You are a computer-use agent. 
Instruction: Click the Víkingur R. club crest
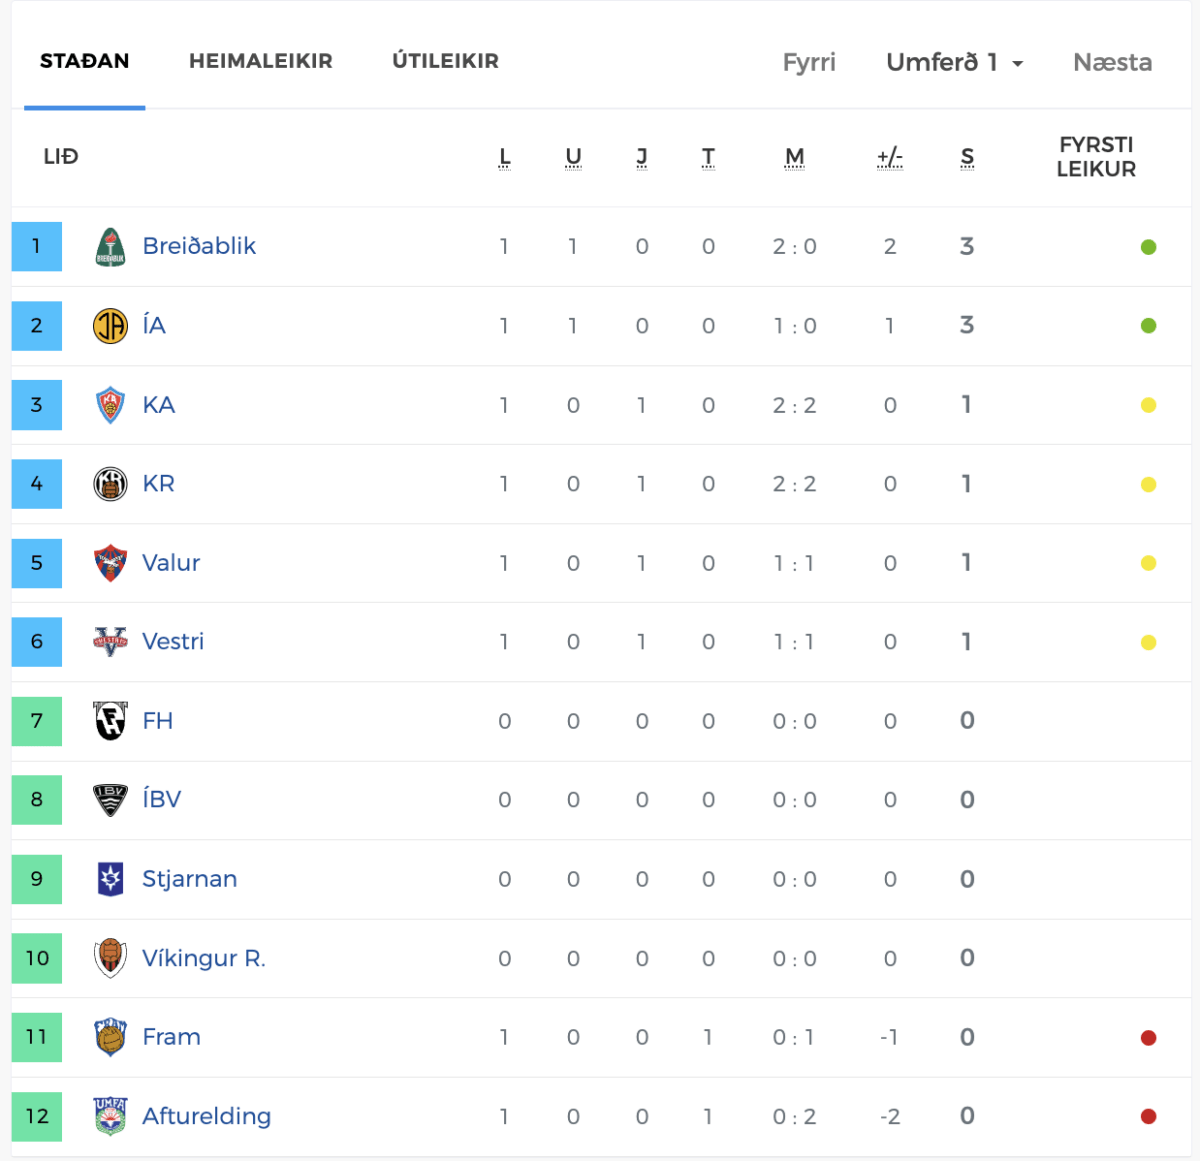pos(110,958)
